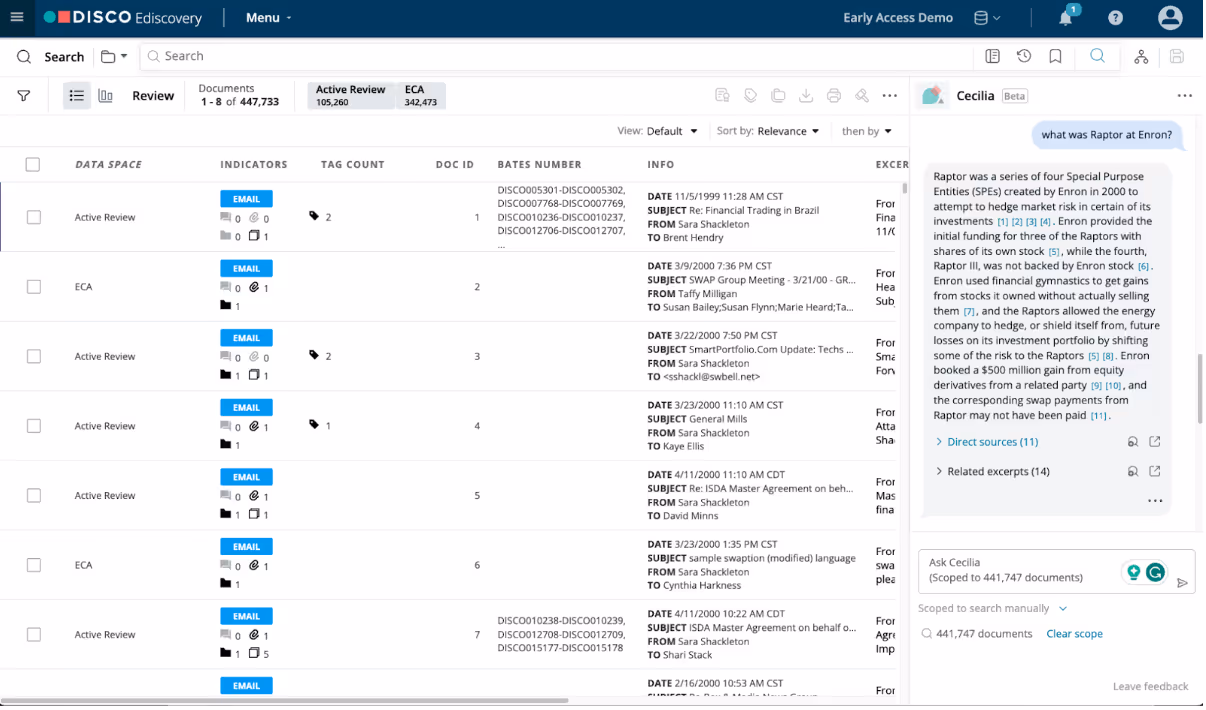The height and width of the screenshot is (710, 1206).
Task: Open the saved searches bookmark icon
Action: pos(1055,57)
